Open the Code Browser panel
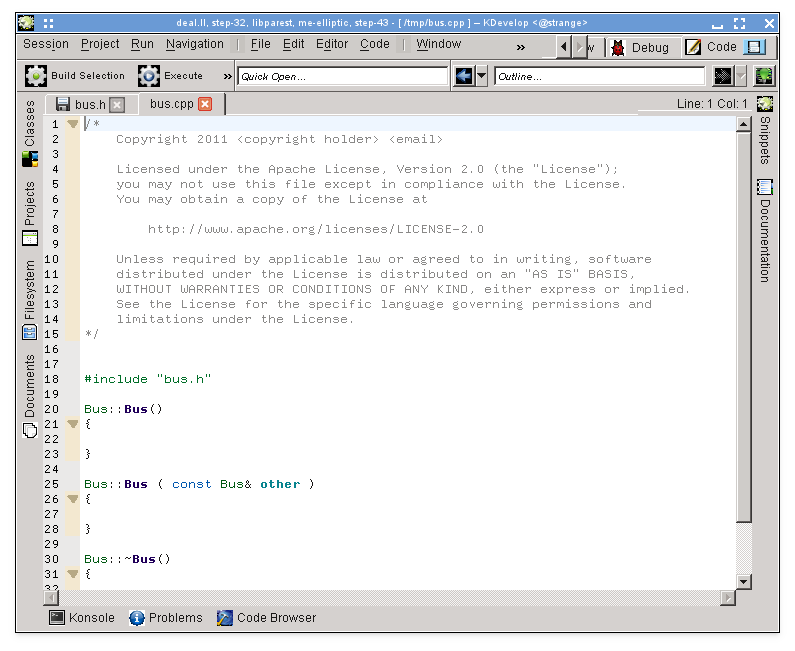Image resolution: width=795 pixels, height=651 pixels. 266,618
